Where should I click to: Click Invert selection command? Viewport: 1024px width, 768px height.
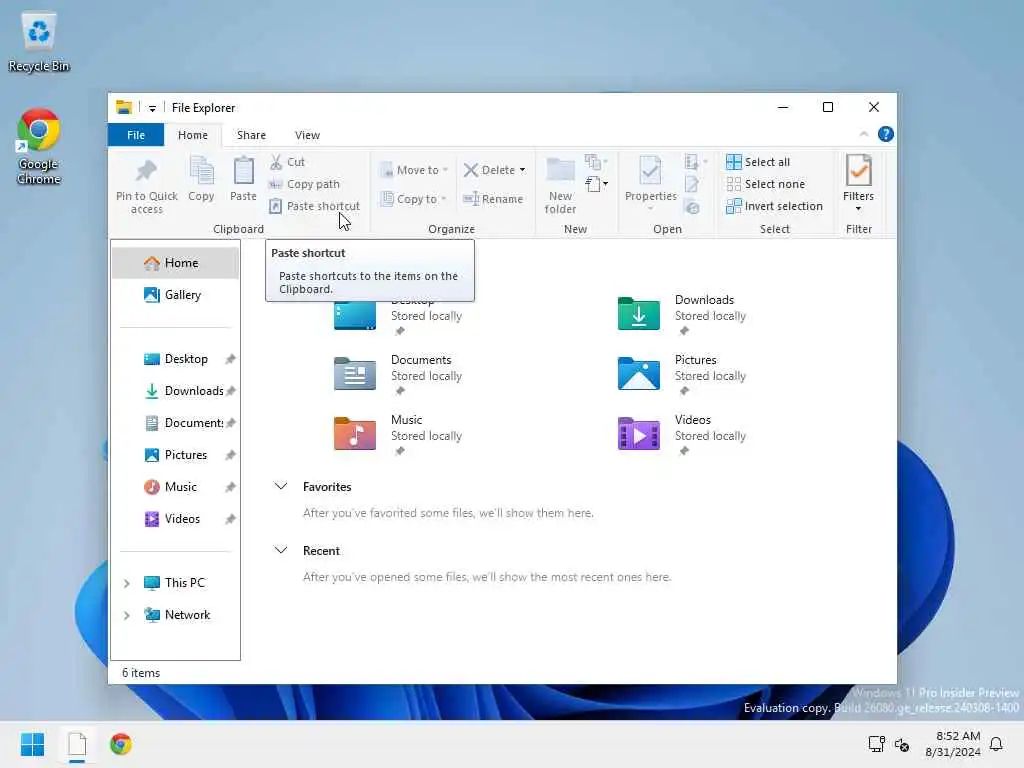tap(775, 206)
